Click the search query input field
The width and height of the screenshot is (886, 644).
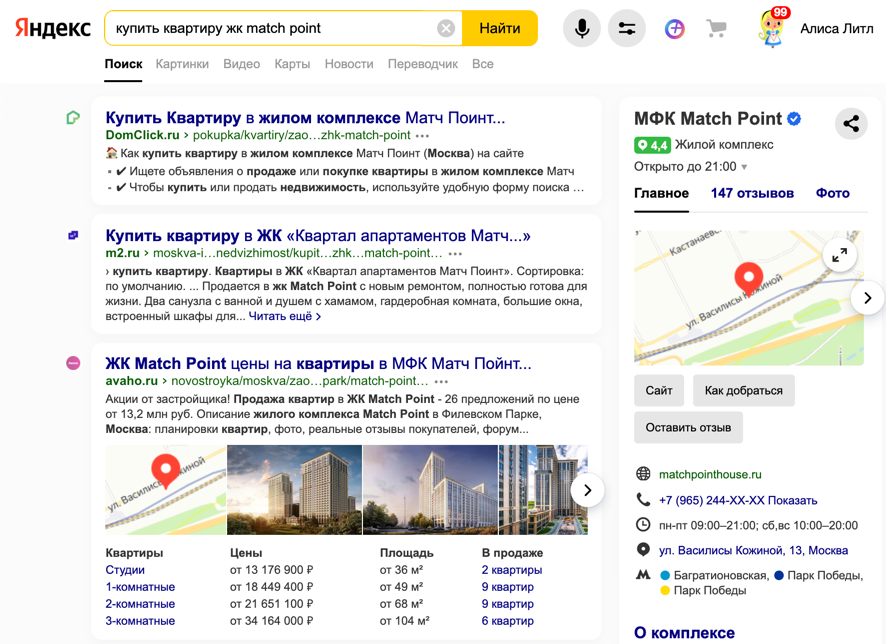(270, 29)
